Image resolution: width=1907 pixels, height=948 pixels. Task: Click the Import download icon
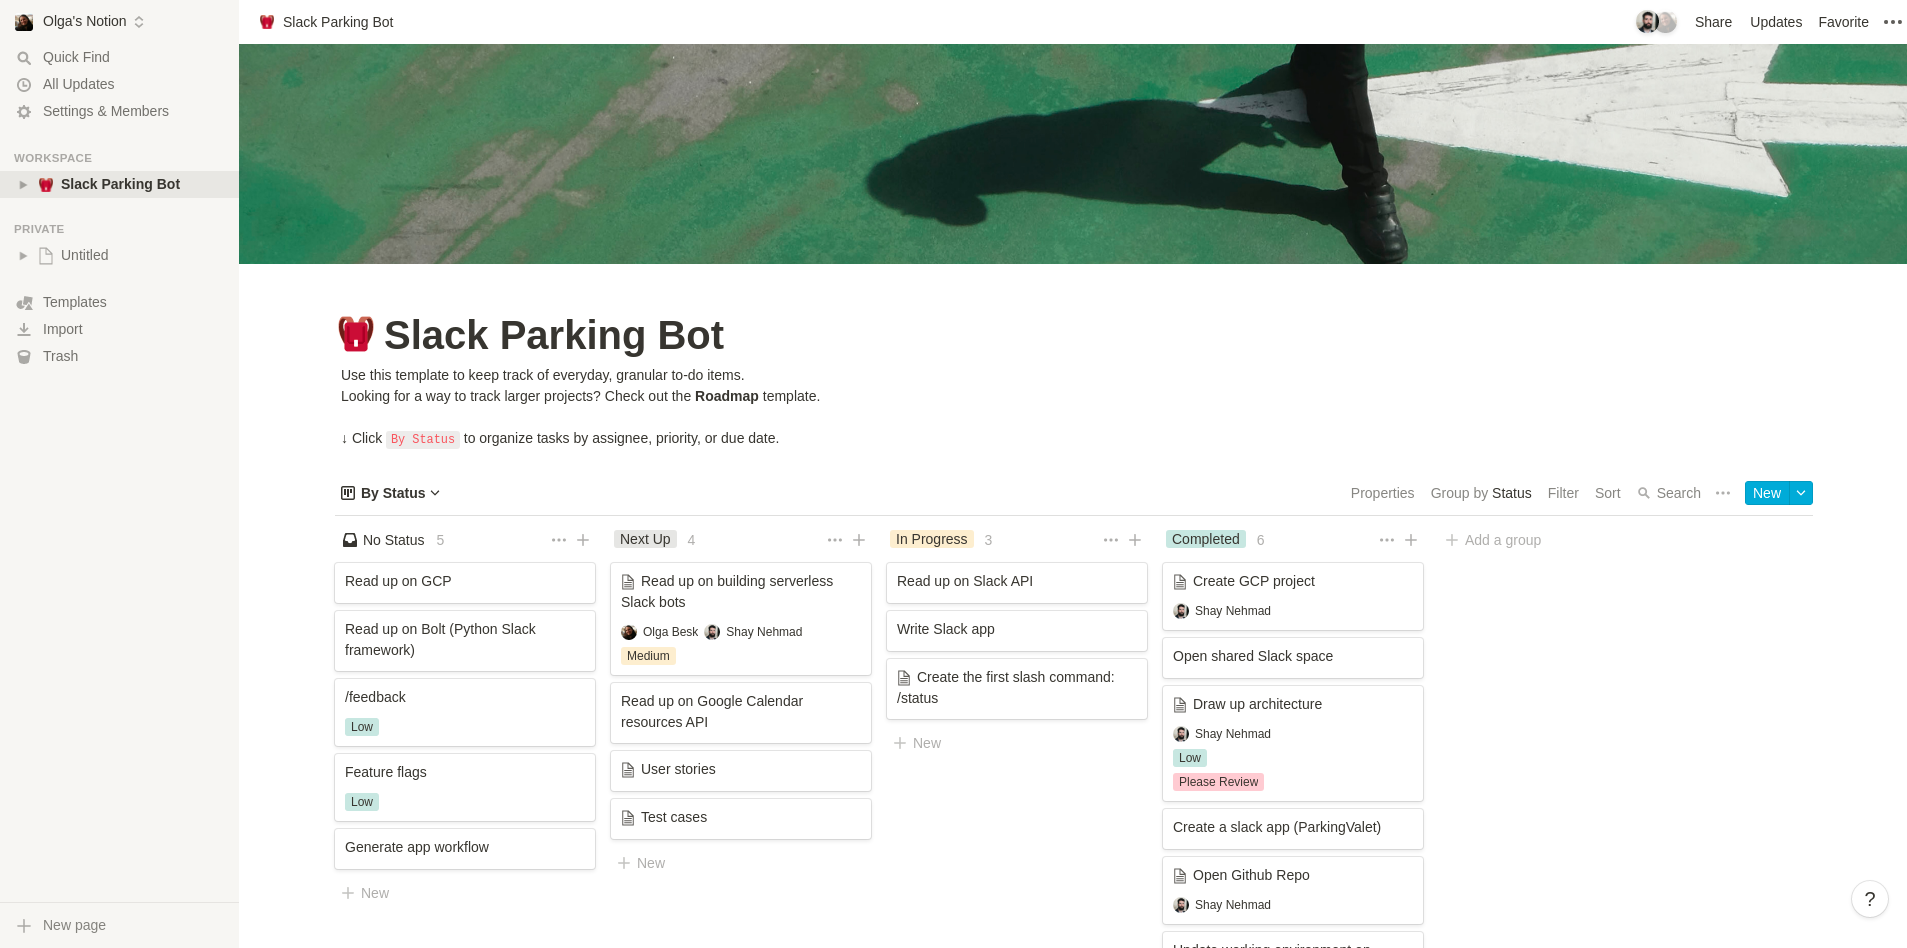[x=24, y=330]
